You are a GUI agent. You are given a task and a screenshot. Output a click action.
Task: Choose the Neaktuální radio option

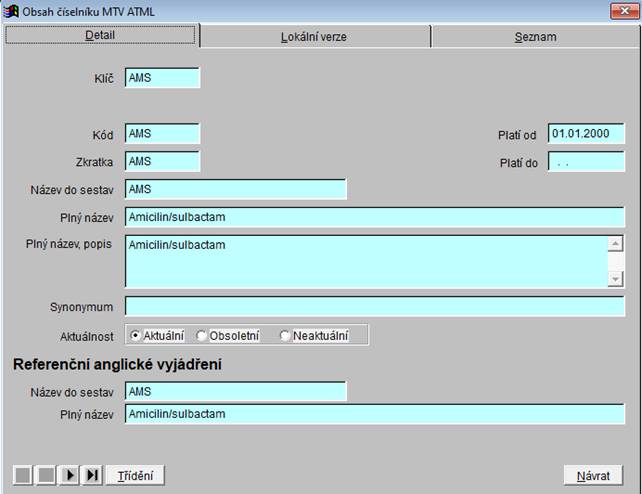click(286, 336)
